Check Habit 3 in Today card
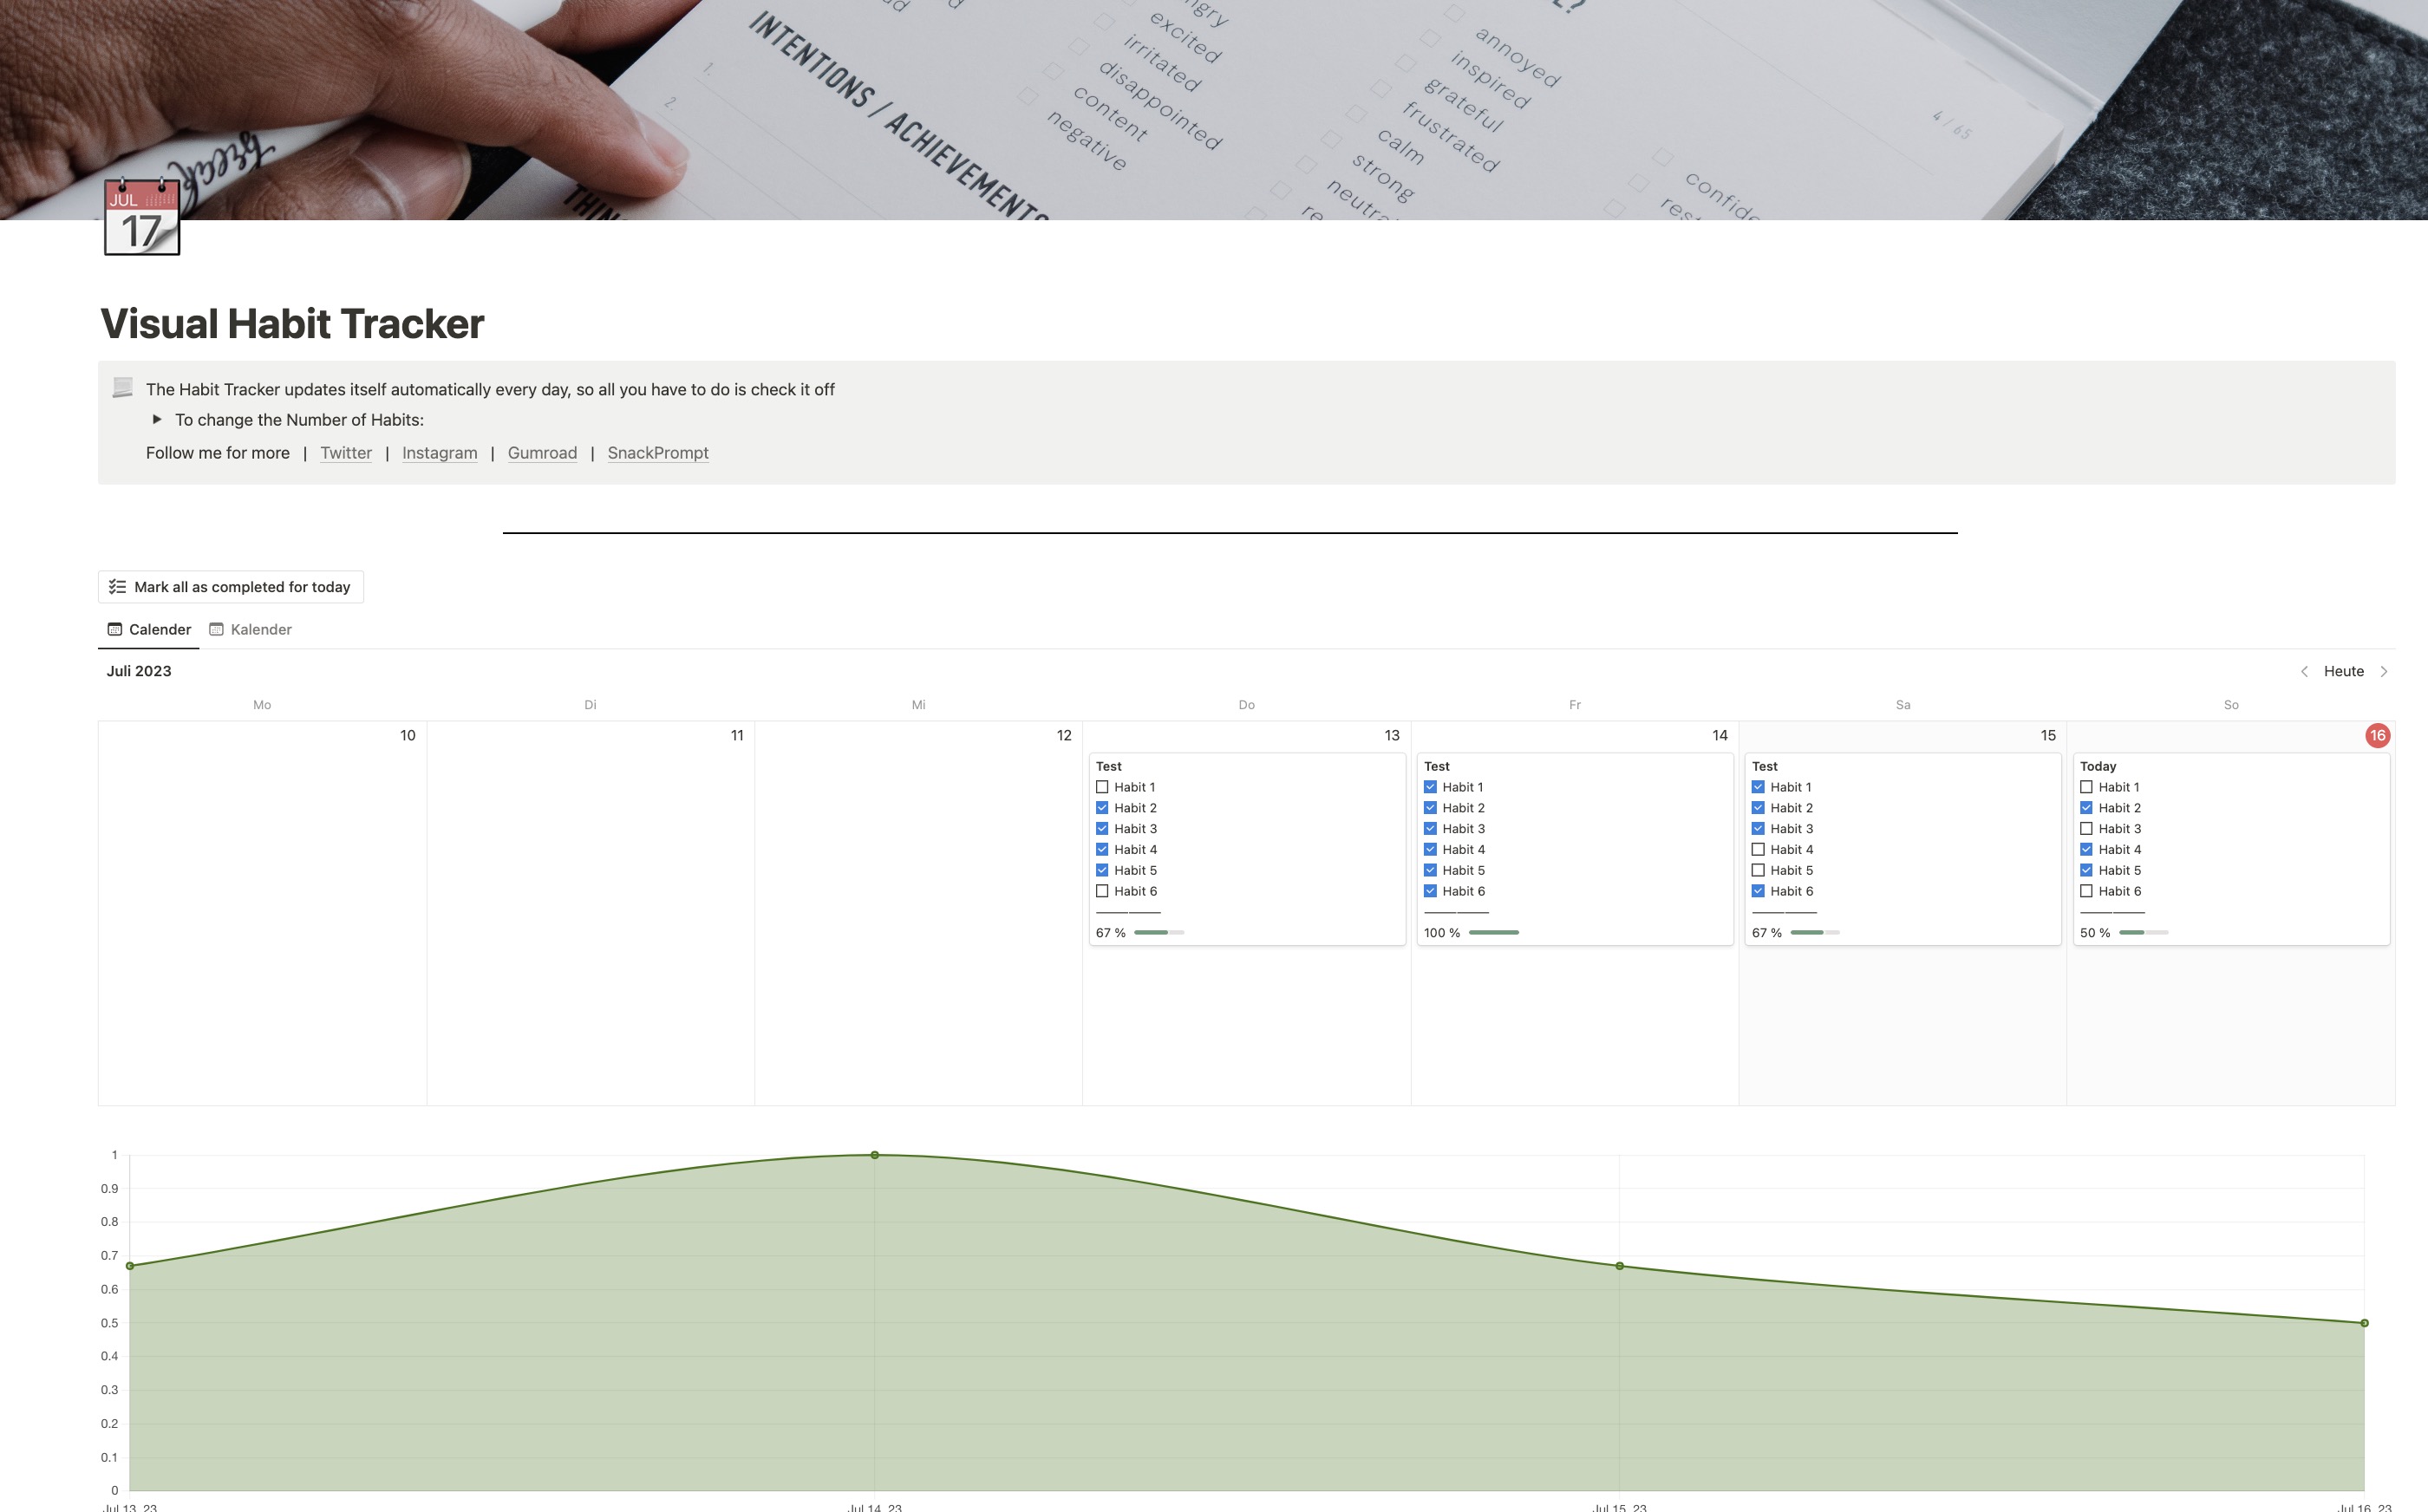 (x=2086, y=828)
